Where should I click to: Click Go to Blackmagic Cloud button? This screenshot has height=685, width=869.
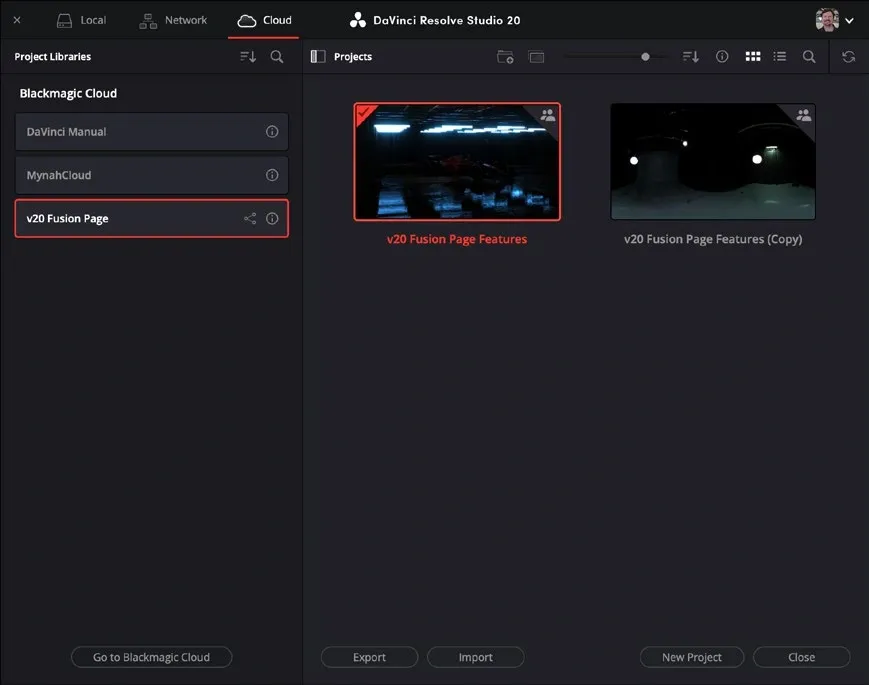[x=151, y=657]
